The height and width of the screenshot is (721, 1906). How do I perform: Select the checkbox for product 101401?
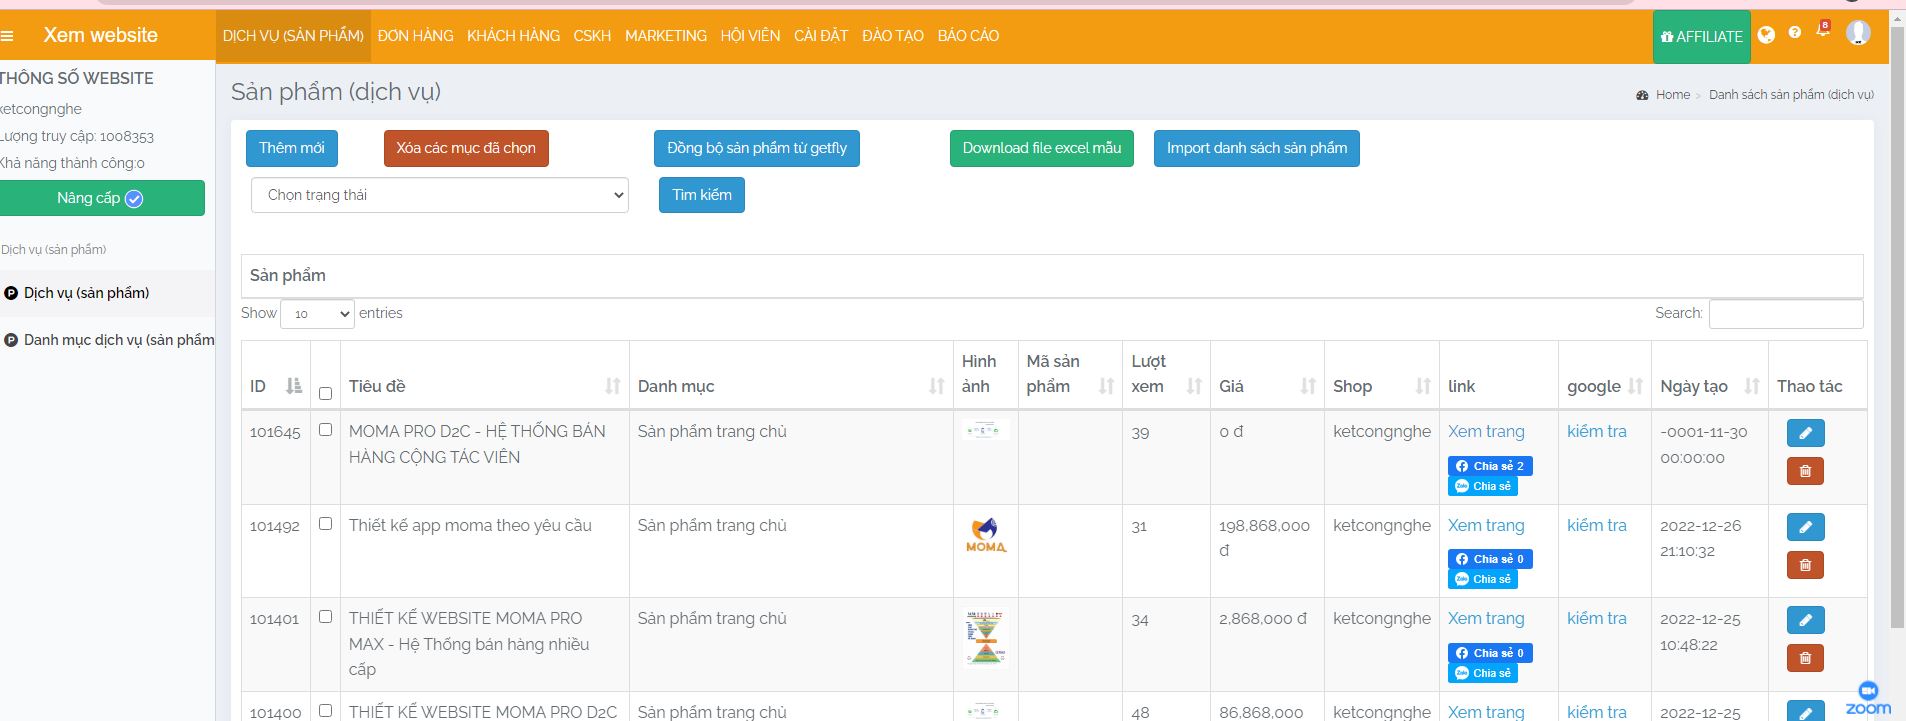[325, 617]
